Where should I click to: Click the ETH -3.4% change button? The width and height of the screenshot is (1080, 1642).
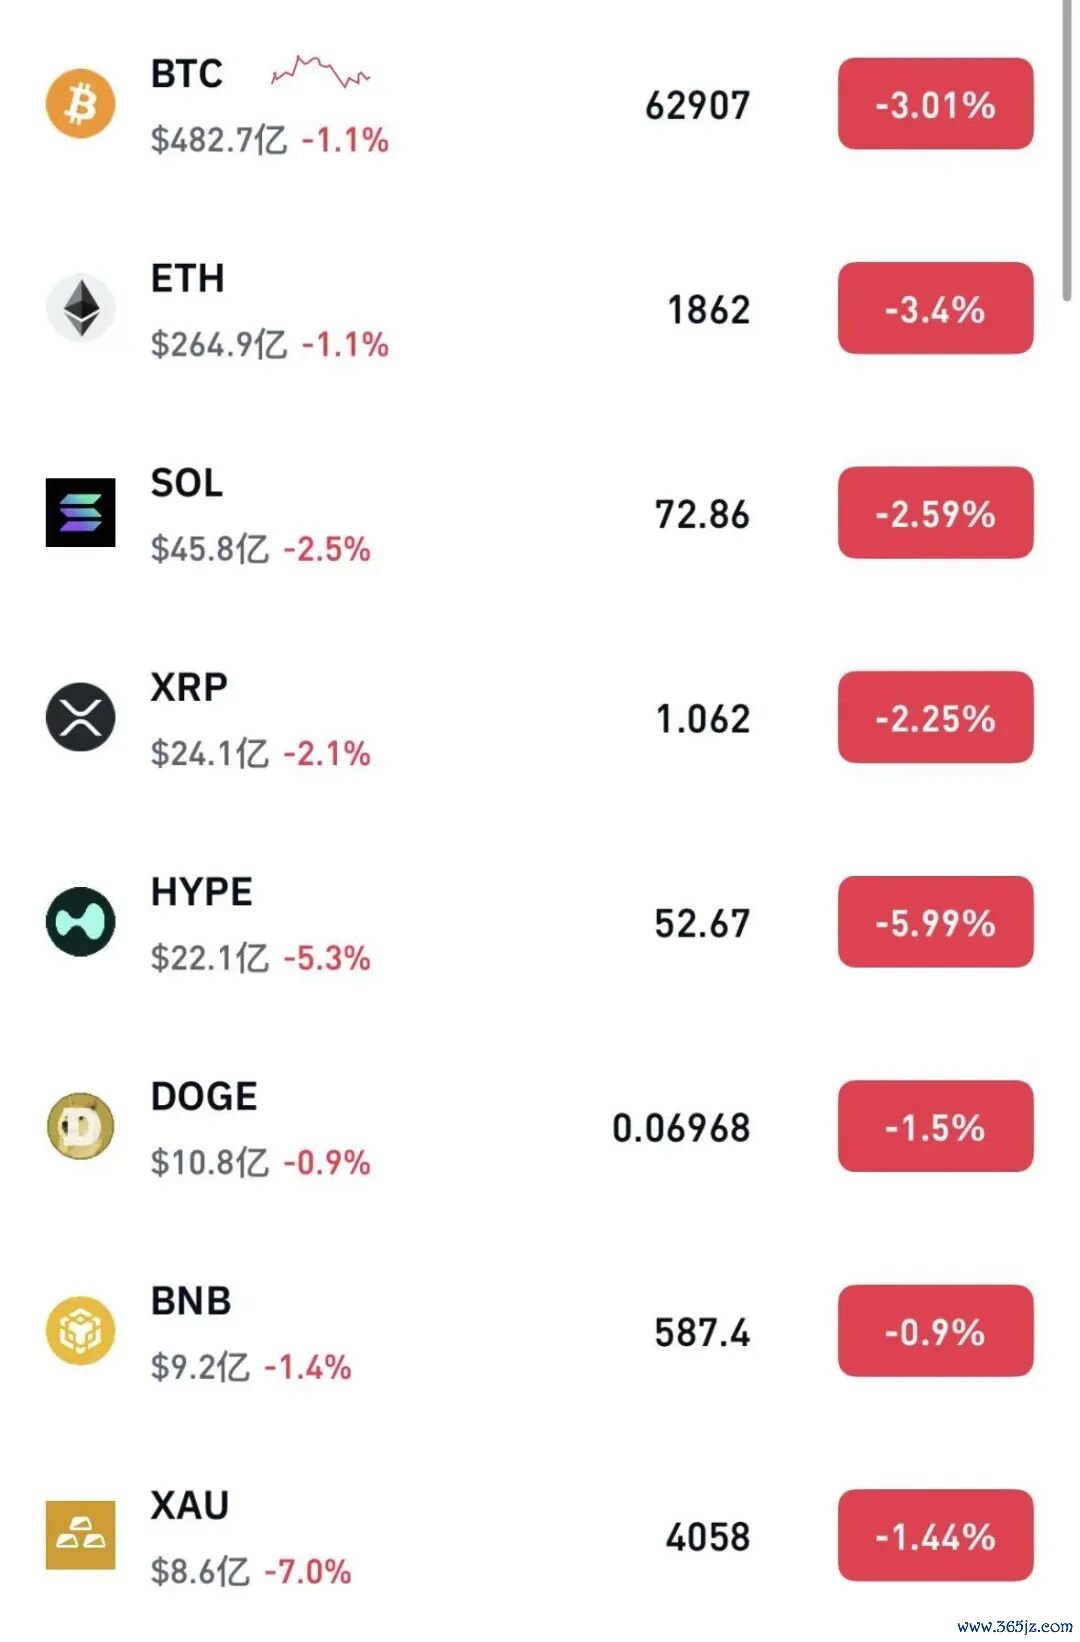point(935,308)
